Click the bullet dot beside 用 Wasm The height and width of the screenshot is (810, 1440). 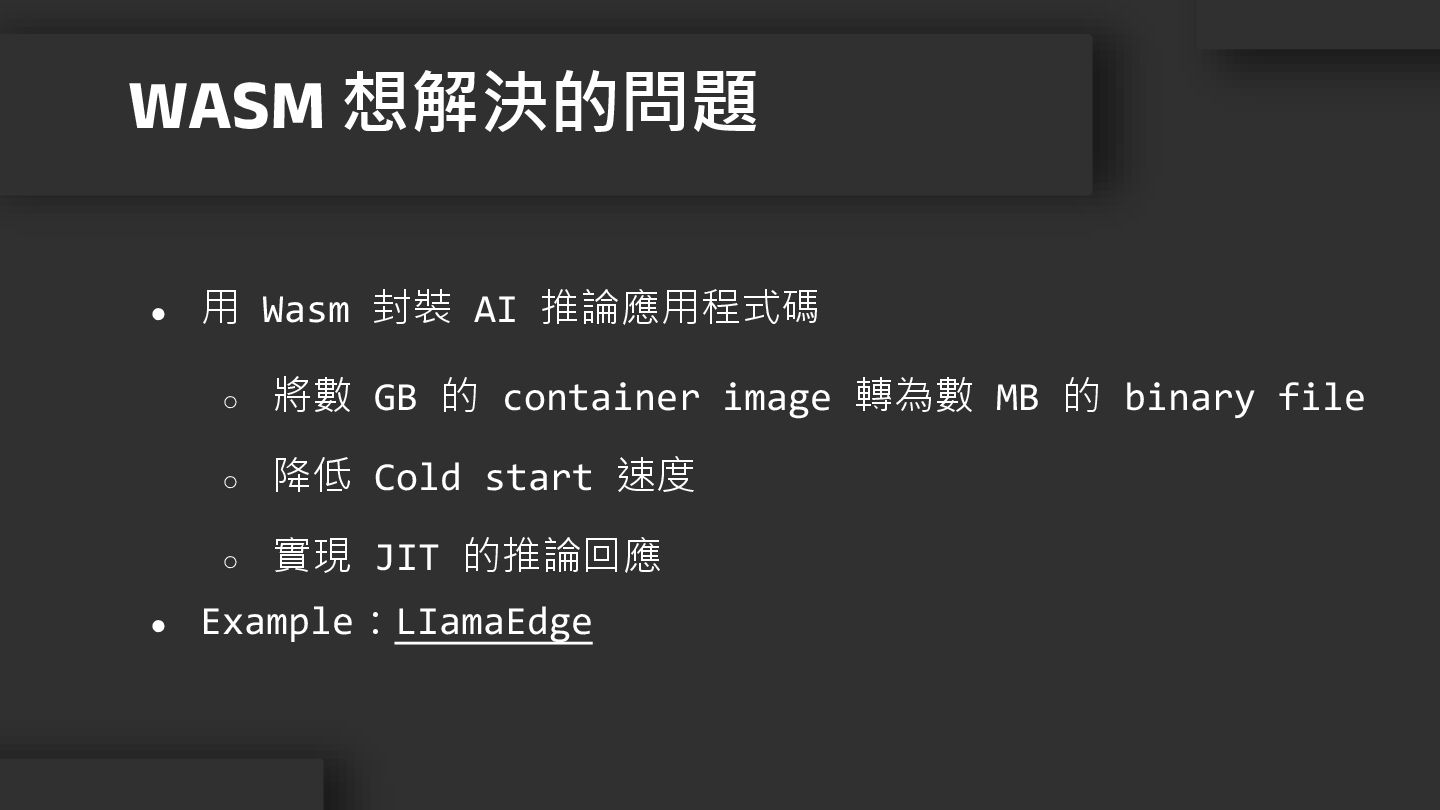coord(158,313)
